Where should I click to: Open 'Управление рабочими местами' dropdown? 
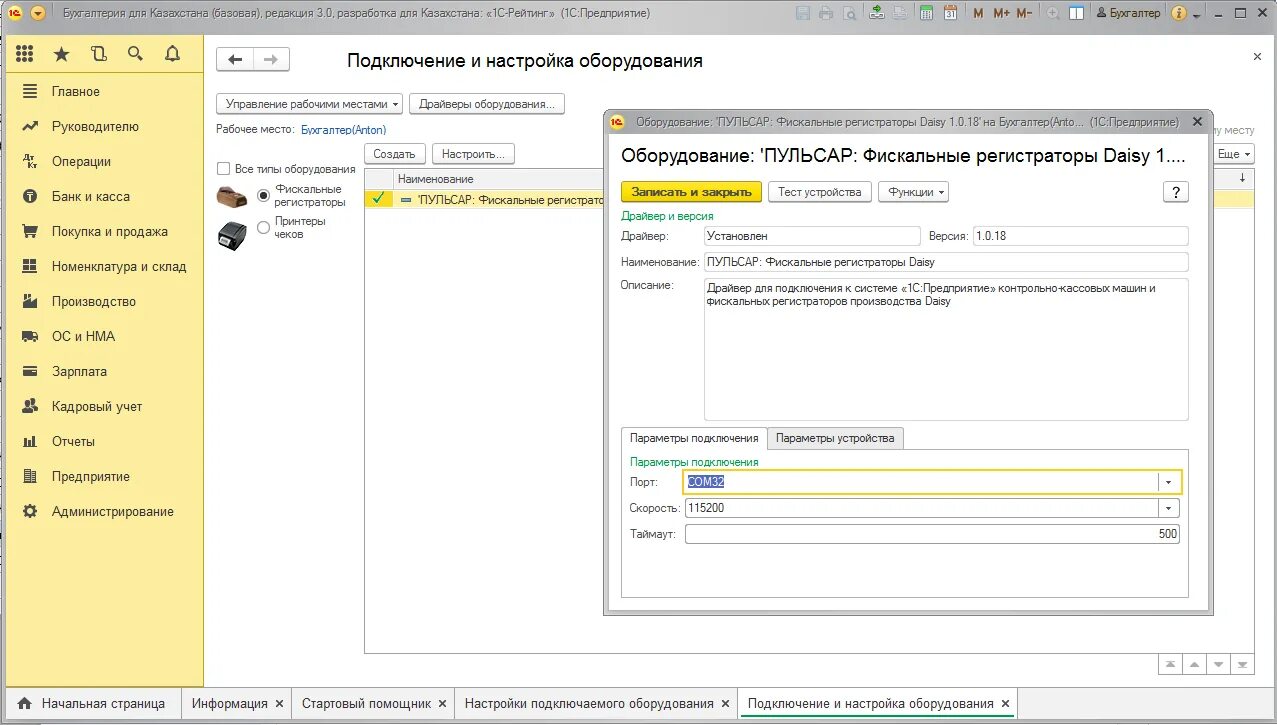coord(310,104)
